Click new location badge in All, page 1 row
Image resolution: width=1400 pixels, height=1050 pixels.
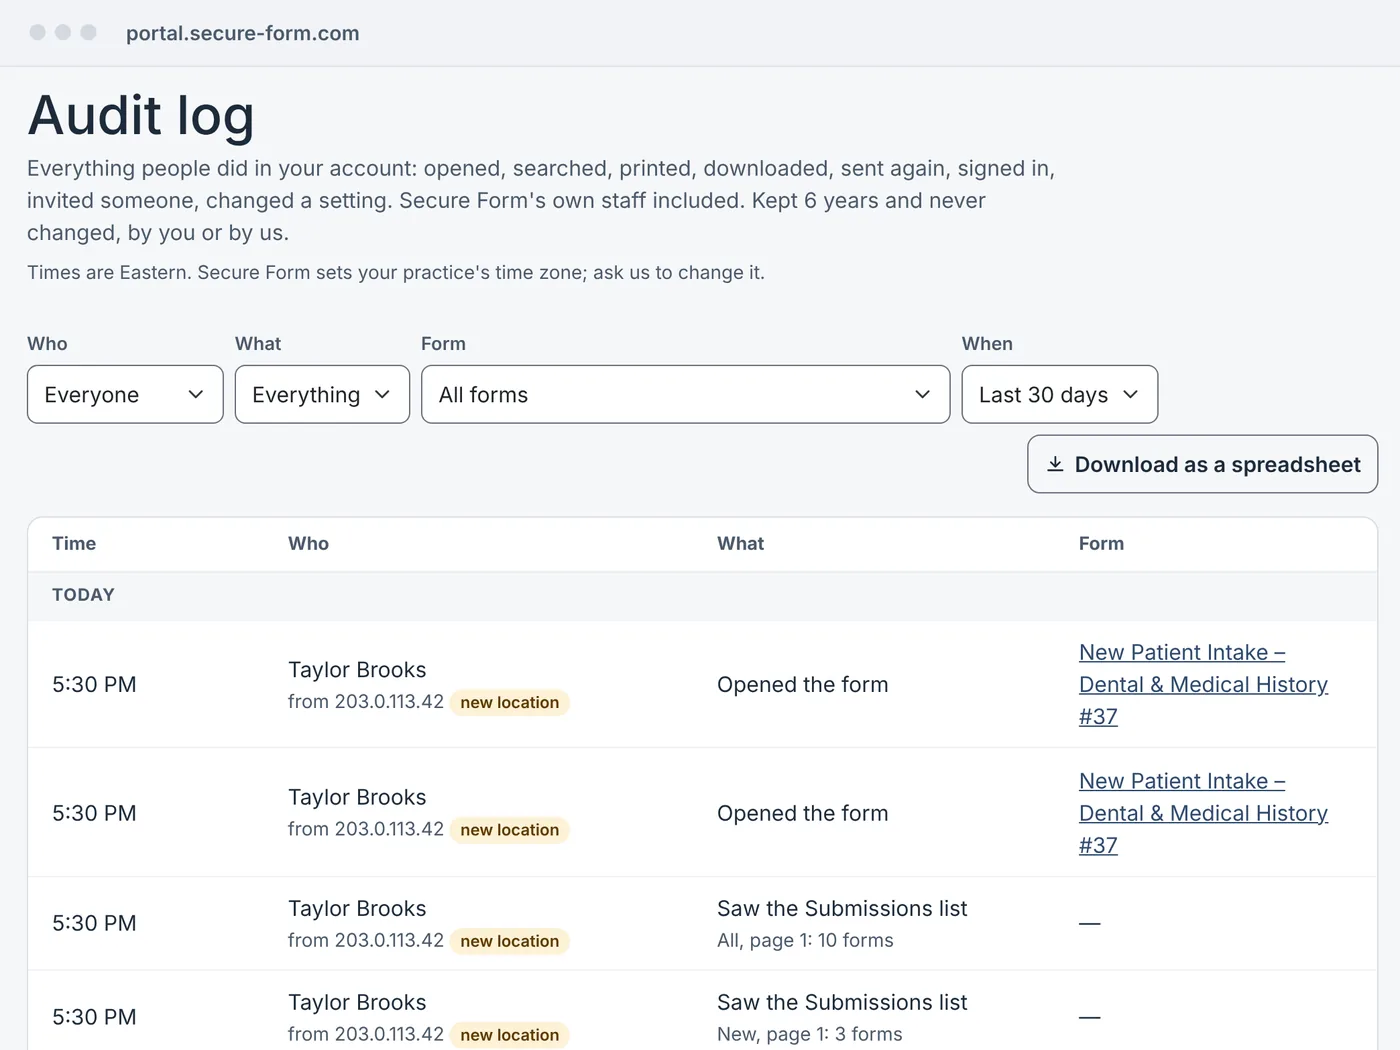(510, 941)
